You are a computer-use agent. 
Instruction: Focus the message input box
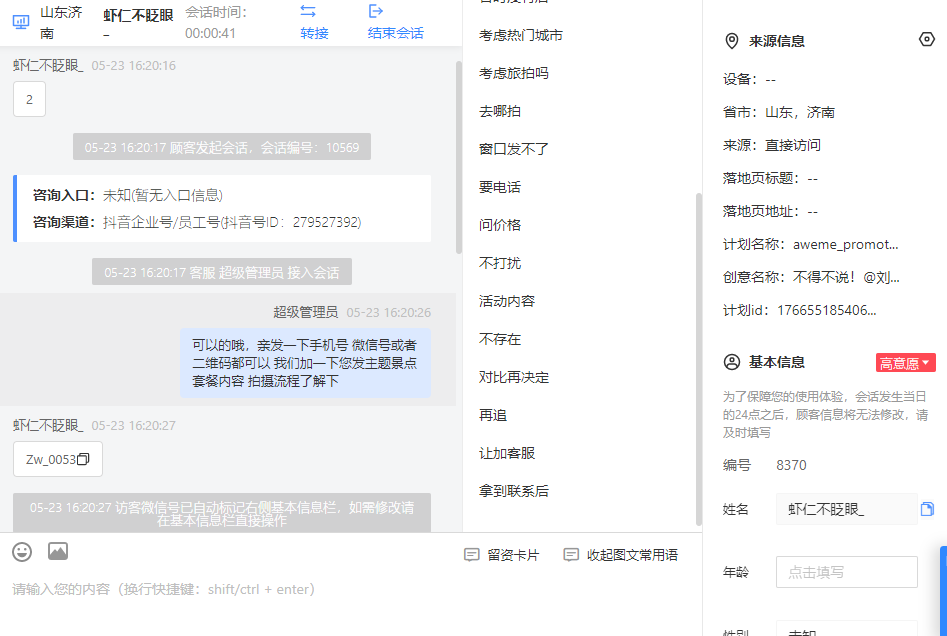[x=350, y=589]
